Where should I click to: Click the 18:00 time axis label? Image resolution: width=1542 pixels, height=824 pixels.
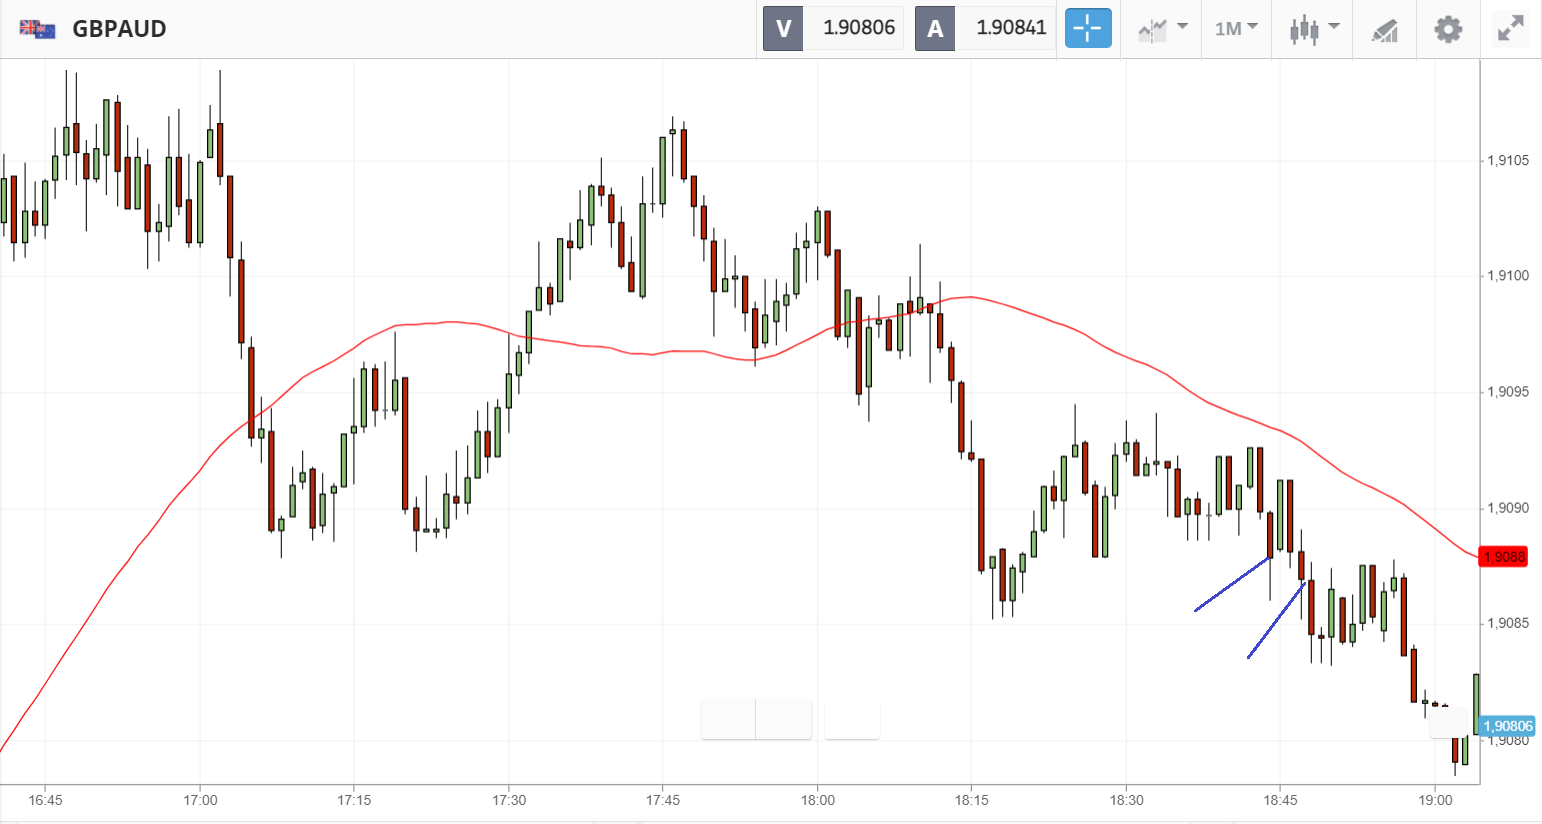(x=817, y=800)
